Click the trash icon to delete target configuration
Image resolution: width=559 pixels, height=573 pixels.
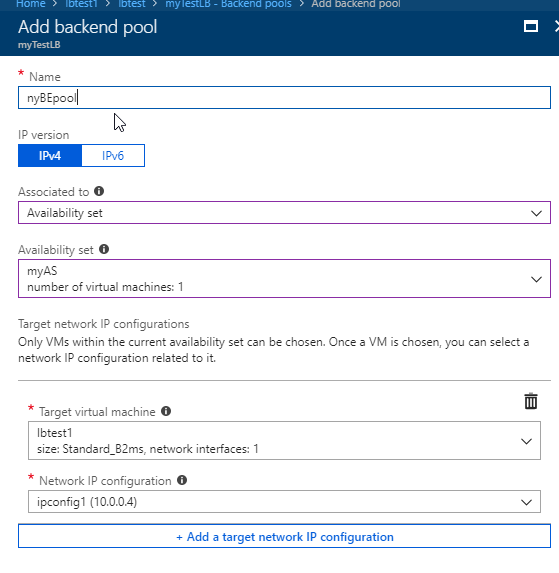(531, 401)
